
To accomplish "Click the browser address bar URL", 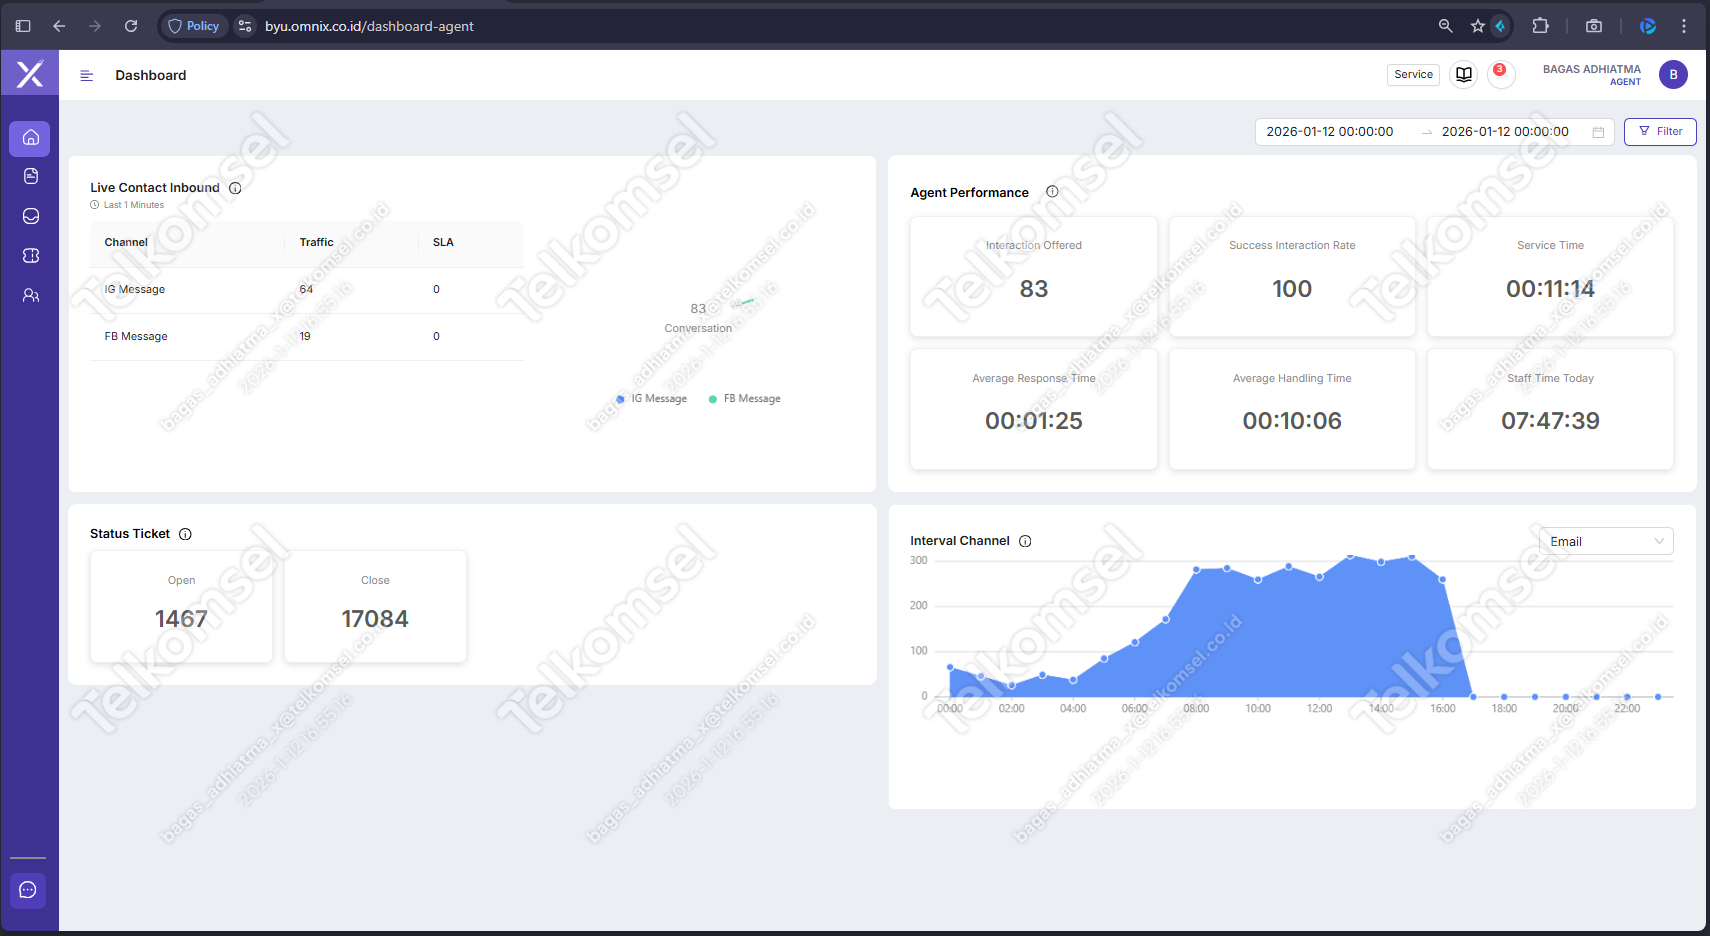I will click(369, 26).
